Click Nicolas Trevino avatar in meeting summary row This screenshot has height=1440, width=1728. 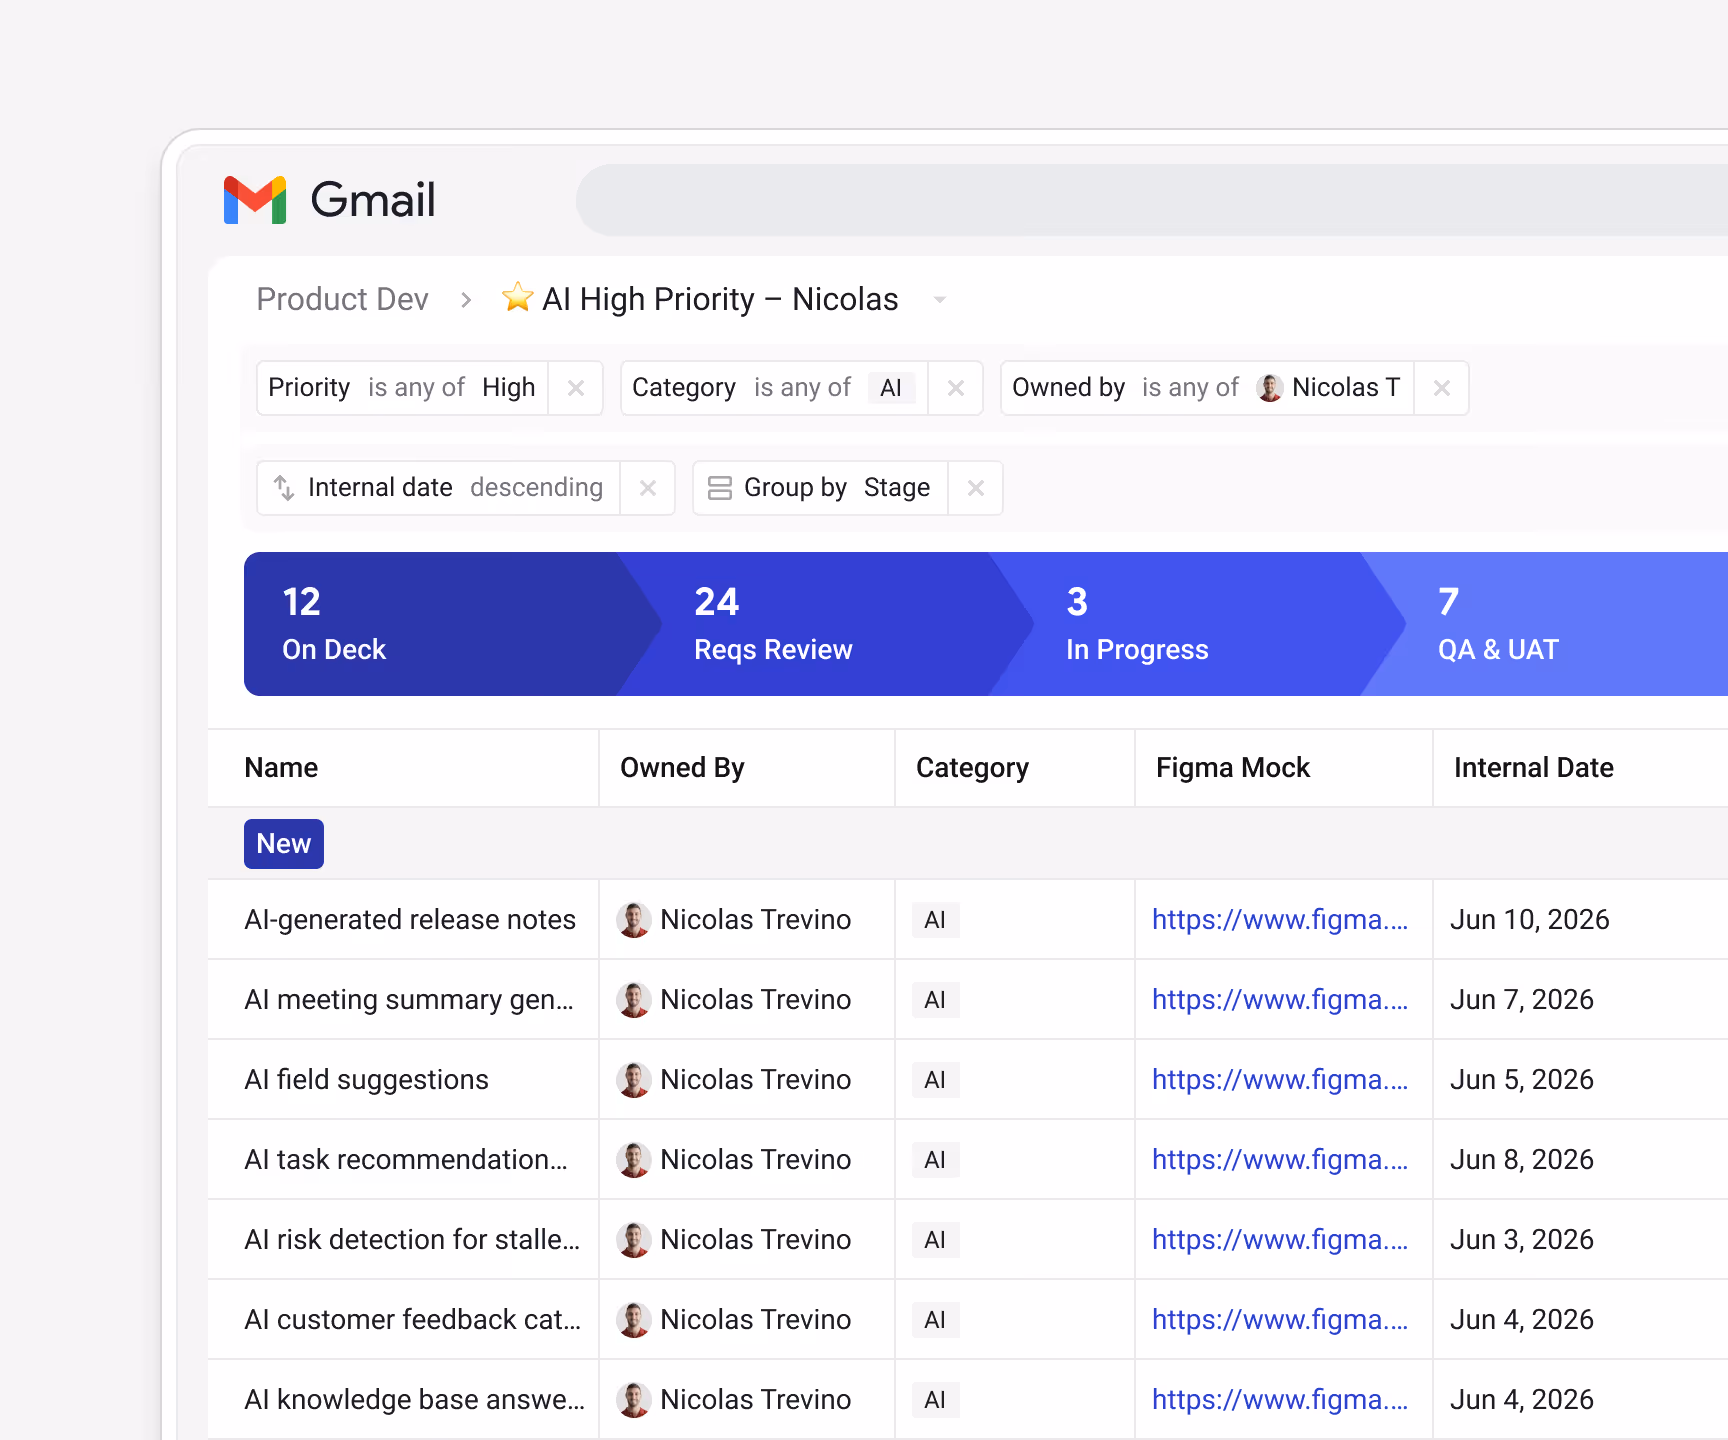[x=634, y=1000]
